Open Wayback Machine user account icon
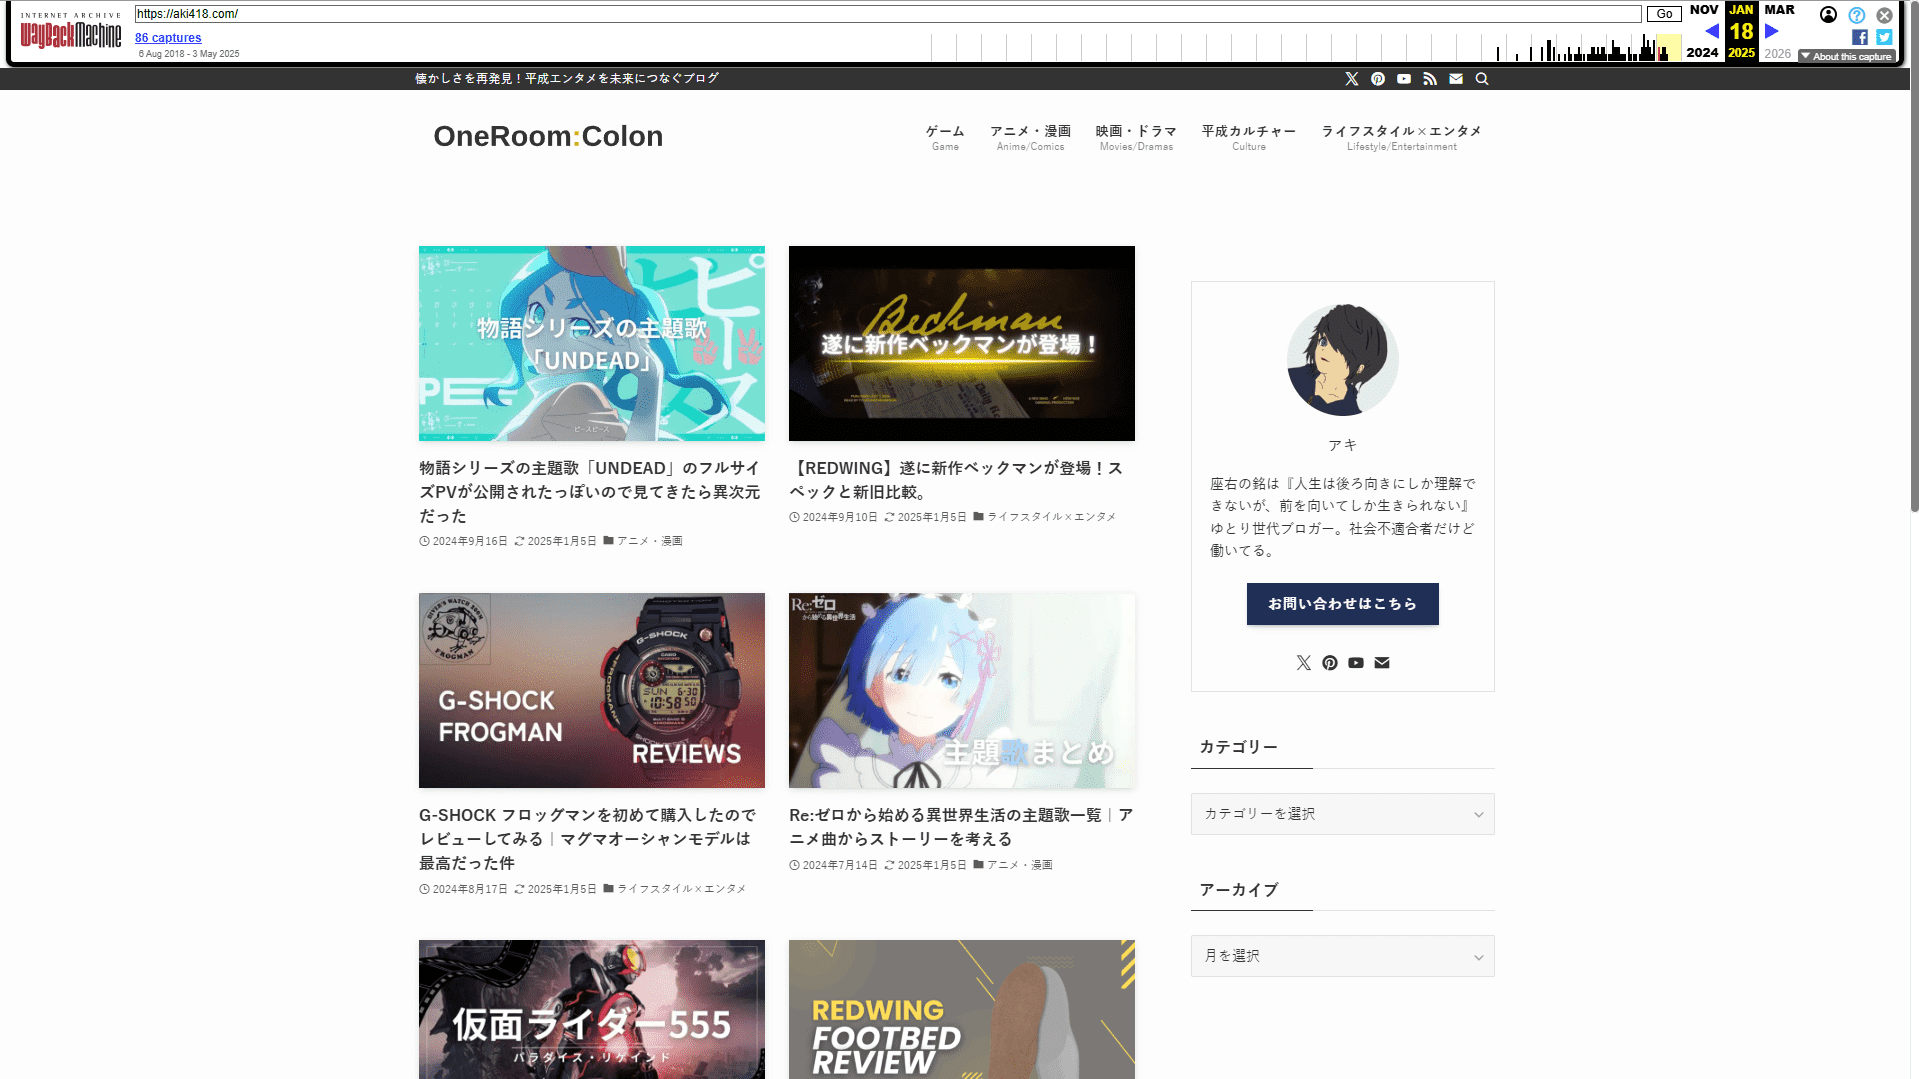Image resolution: width=1919 pixels, height=1079 pixels. 1828,15
